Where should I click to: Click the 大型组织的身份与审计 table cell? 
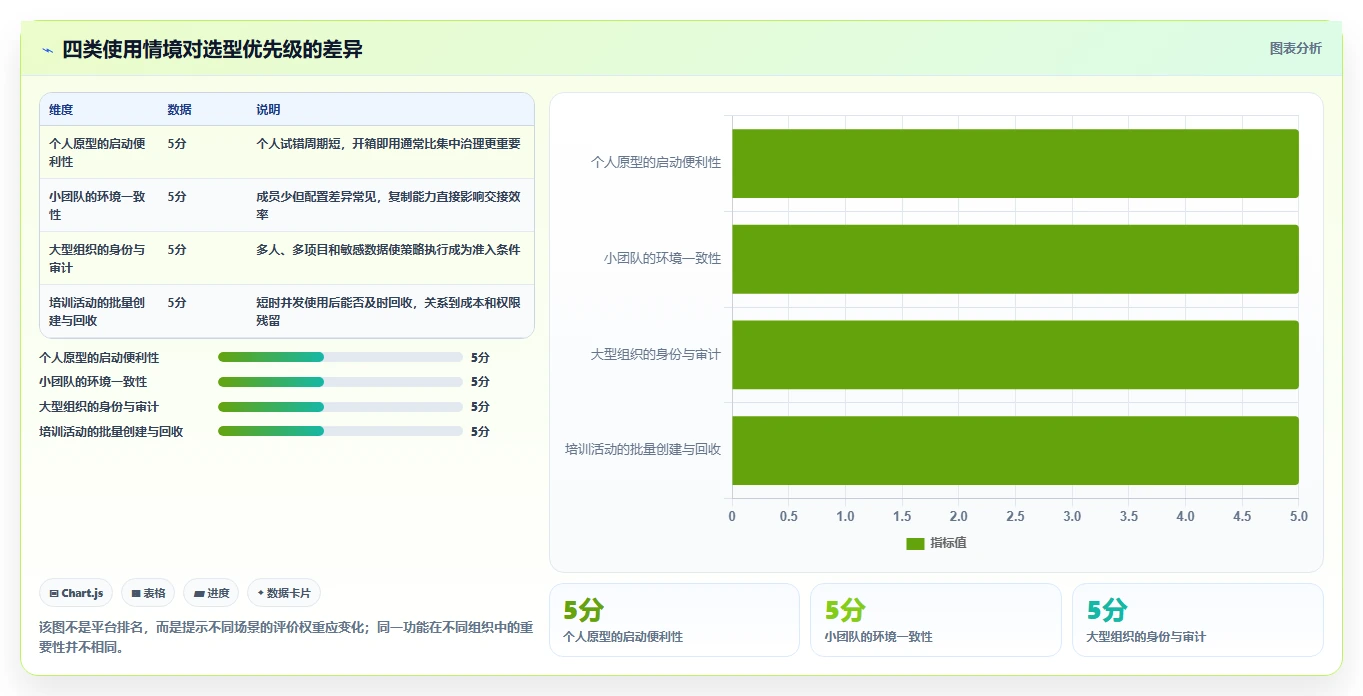tap(99, 258)
